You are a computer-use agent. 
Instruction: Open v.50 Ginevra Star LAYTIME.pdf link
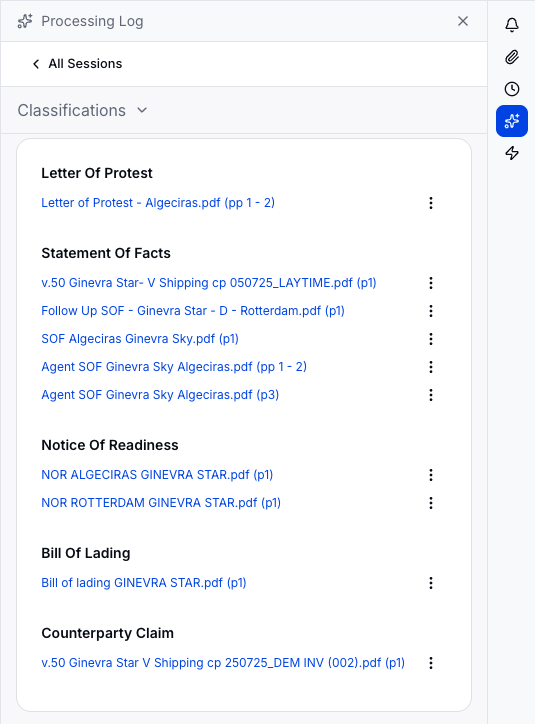(209, 283)
